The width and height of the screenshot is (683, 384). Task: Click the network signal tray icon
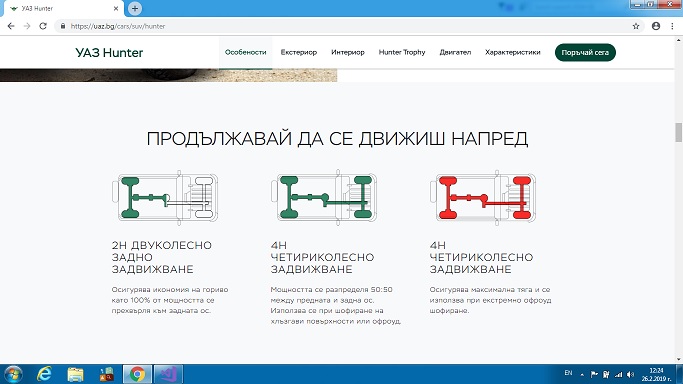tap(619, 374)
